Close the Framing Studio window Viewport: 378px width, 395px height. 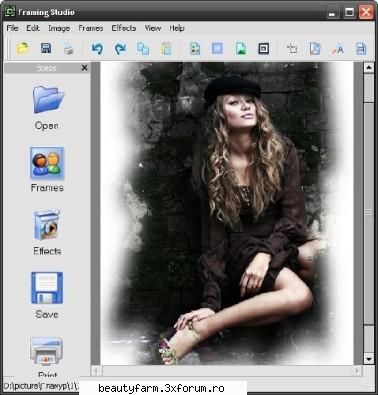tap(366, 13)
